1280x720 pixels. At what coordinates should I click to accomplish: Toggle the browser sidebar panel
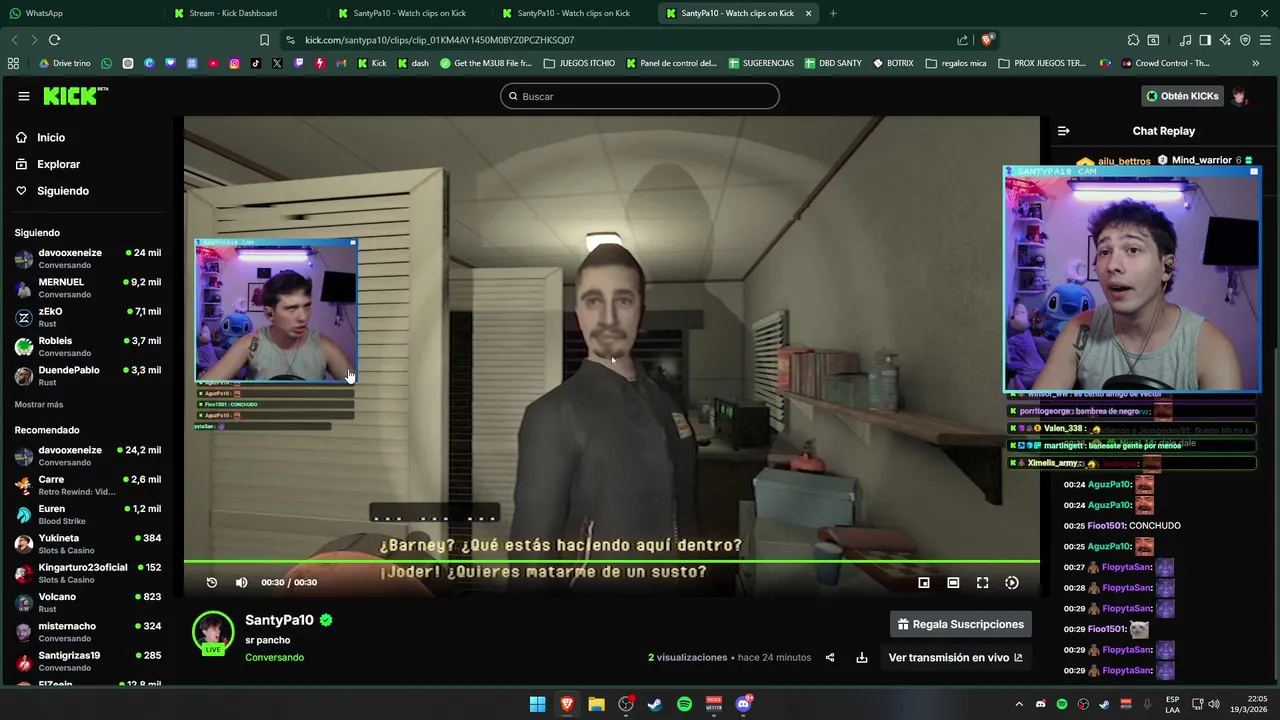(1205, 40)
